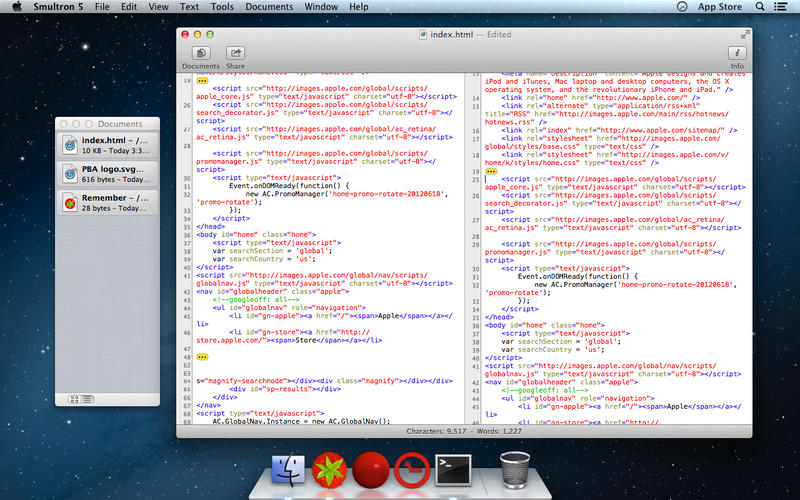Image resolution: width=800 pixels, height=500 pixels.
Task: Open the Info panel icon
Action: [x=737, y=53]
